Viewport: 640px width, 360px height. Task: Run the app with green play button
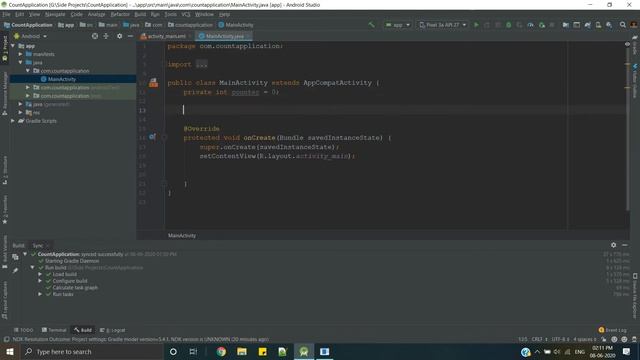[x=476, y=25]
